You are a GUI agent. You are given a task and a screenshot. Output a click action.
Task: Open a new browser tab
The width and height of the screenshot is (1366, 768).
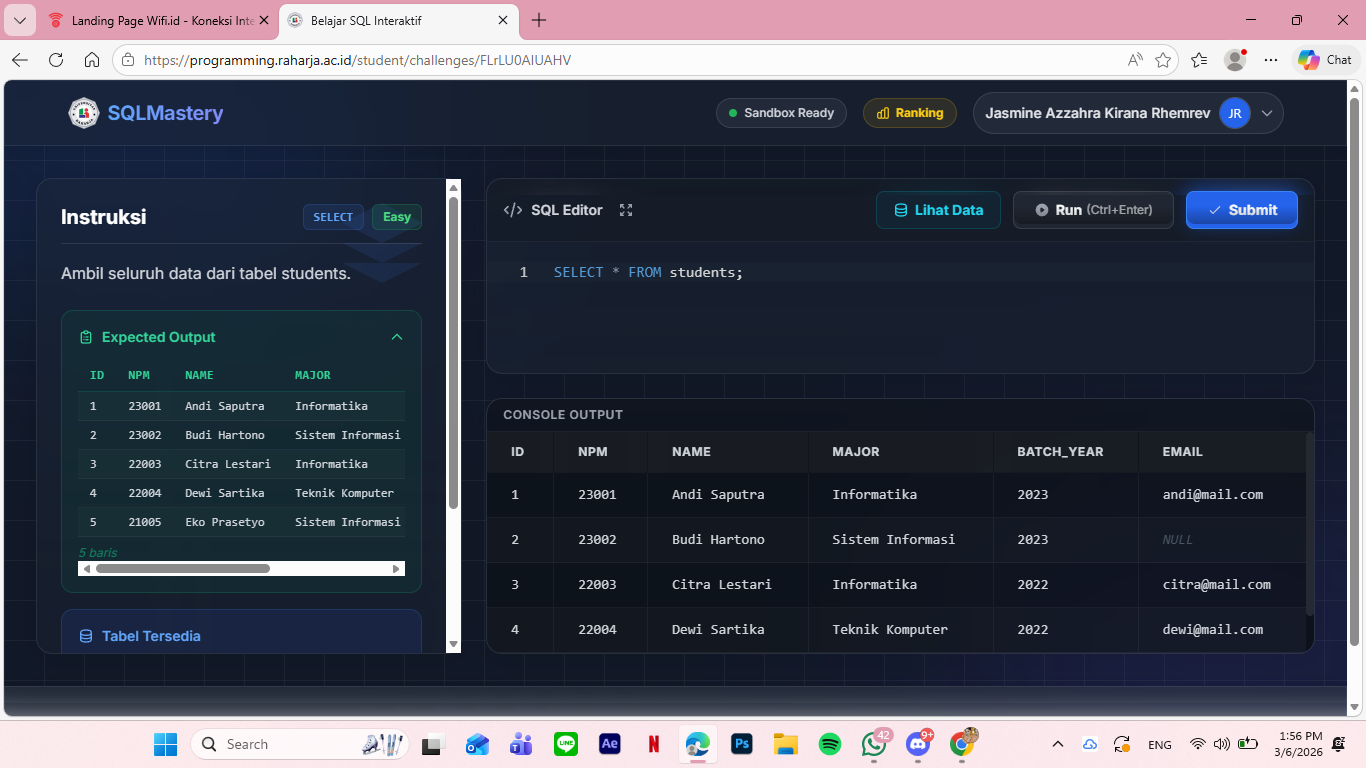click(x=539, y=20)
